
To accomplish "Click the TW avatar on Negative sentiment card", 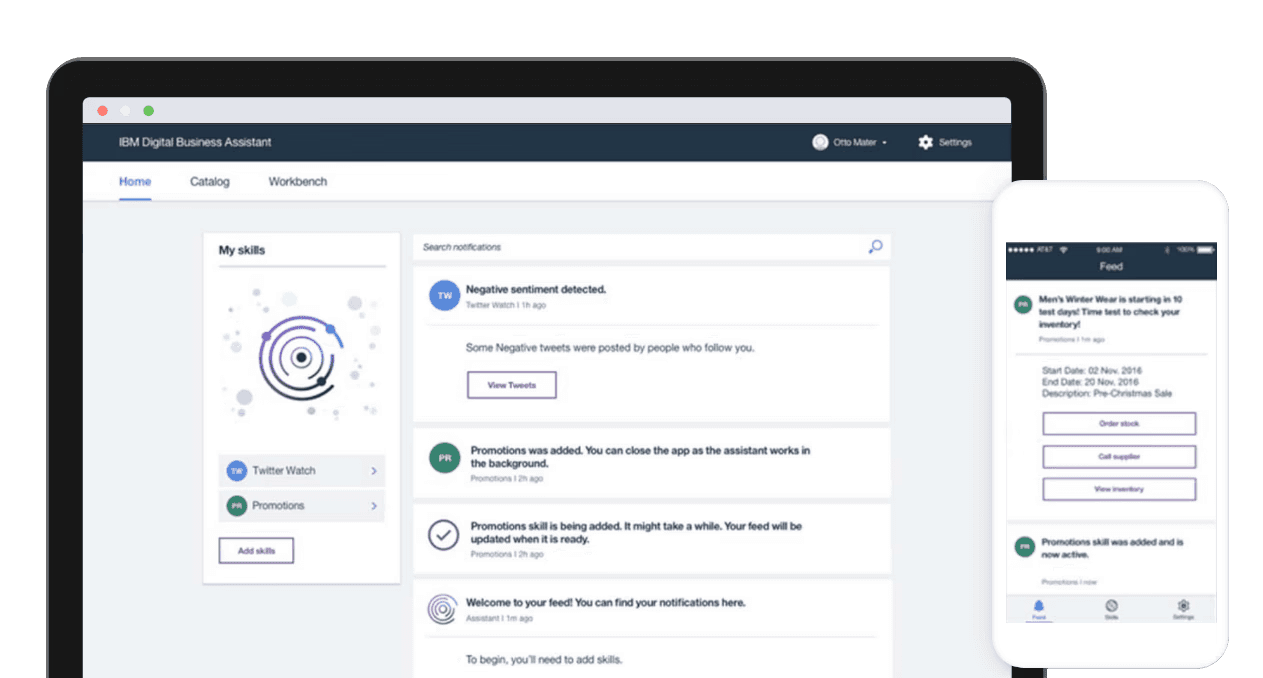I will pyautogui.click(x=444, y=296).
